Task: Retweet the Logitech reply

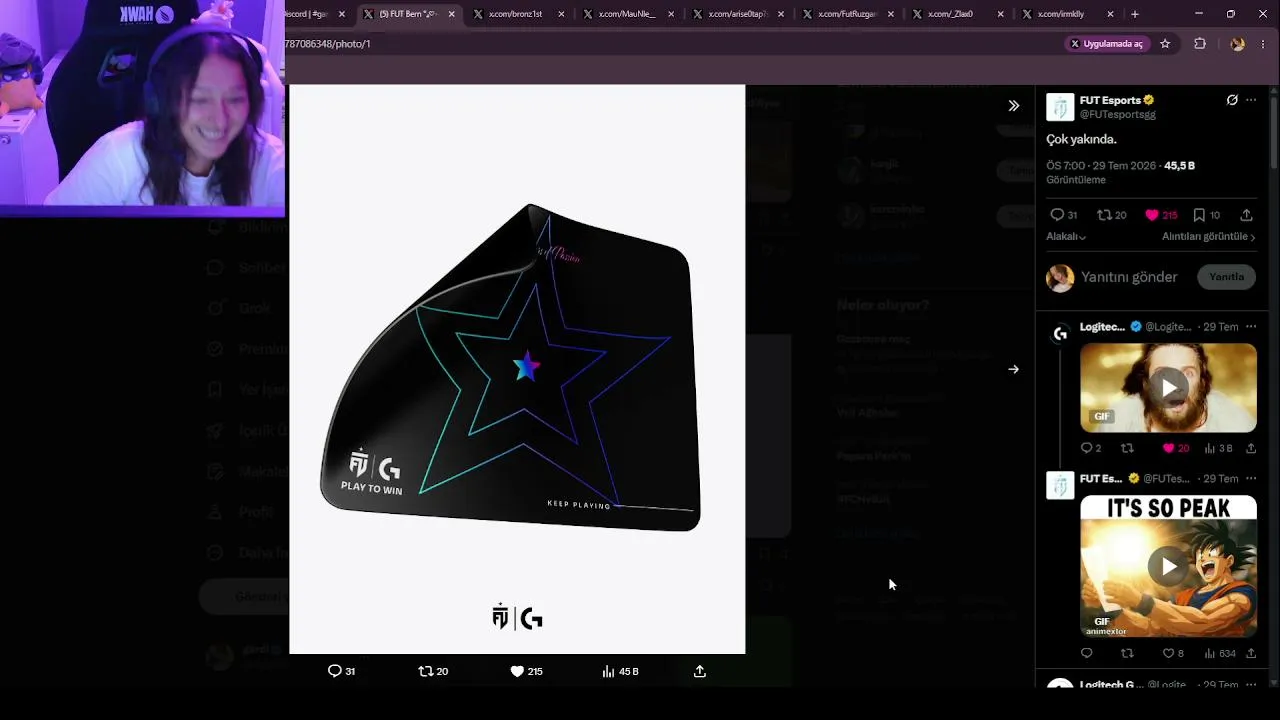Action: coord(1127,449)
